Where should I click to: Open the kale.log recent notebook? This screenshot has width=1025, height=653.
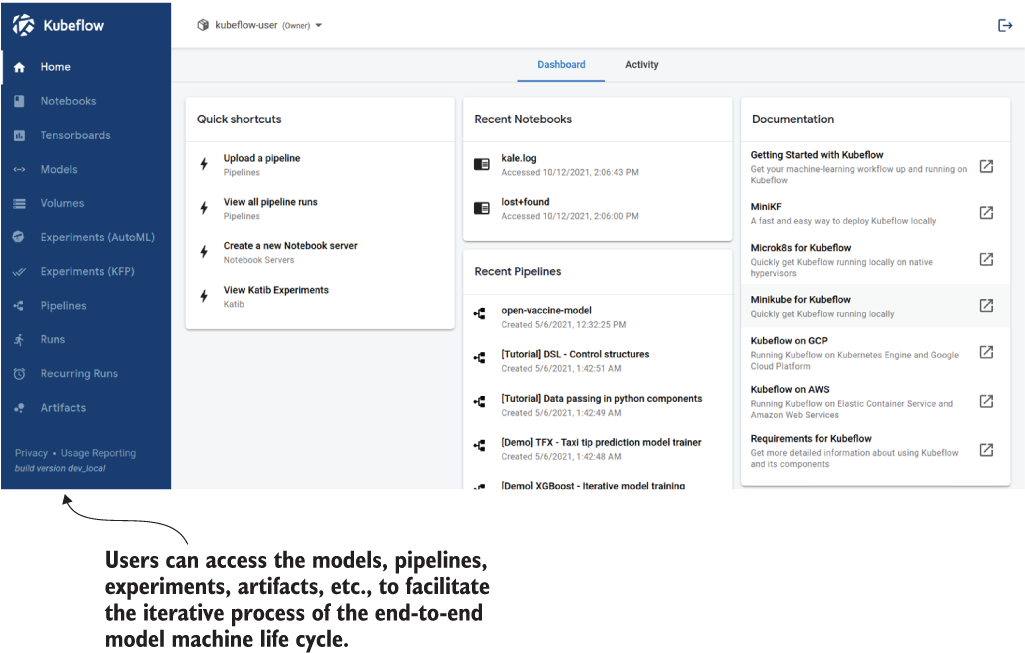pos(597,164)
